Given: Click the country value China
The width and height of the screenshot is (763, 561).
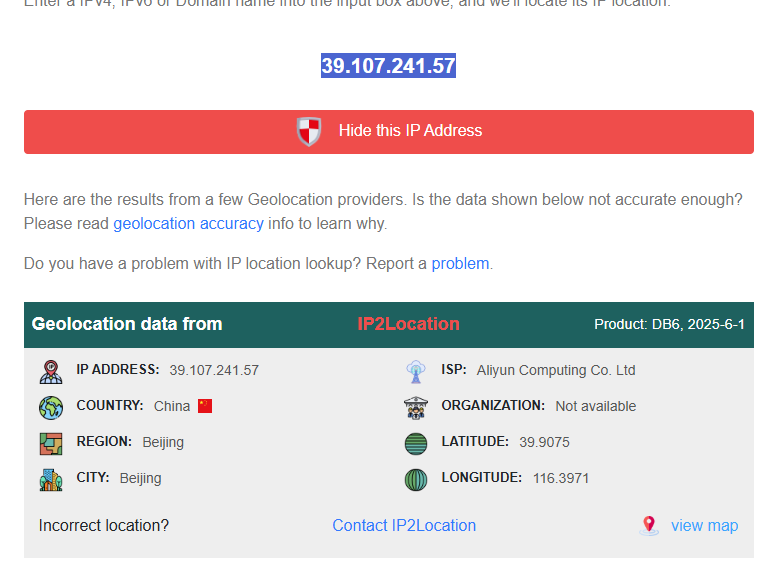Looking at the screenshot, I should point(172,406).
